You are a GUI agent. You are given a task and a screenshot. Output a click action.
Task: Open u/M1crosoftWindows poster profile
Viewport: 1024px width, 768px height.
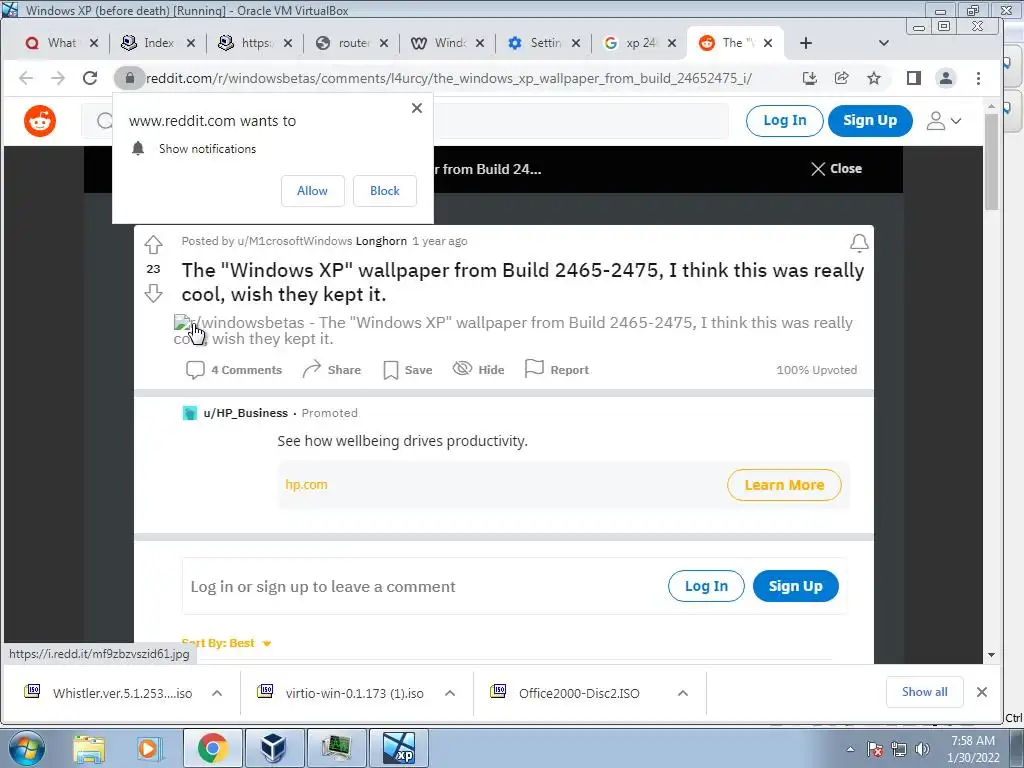coord(295,241)
